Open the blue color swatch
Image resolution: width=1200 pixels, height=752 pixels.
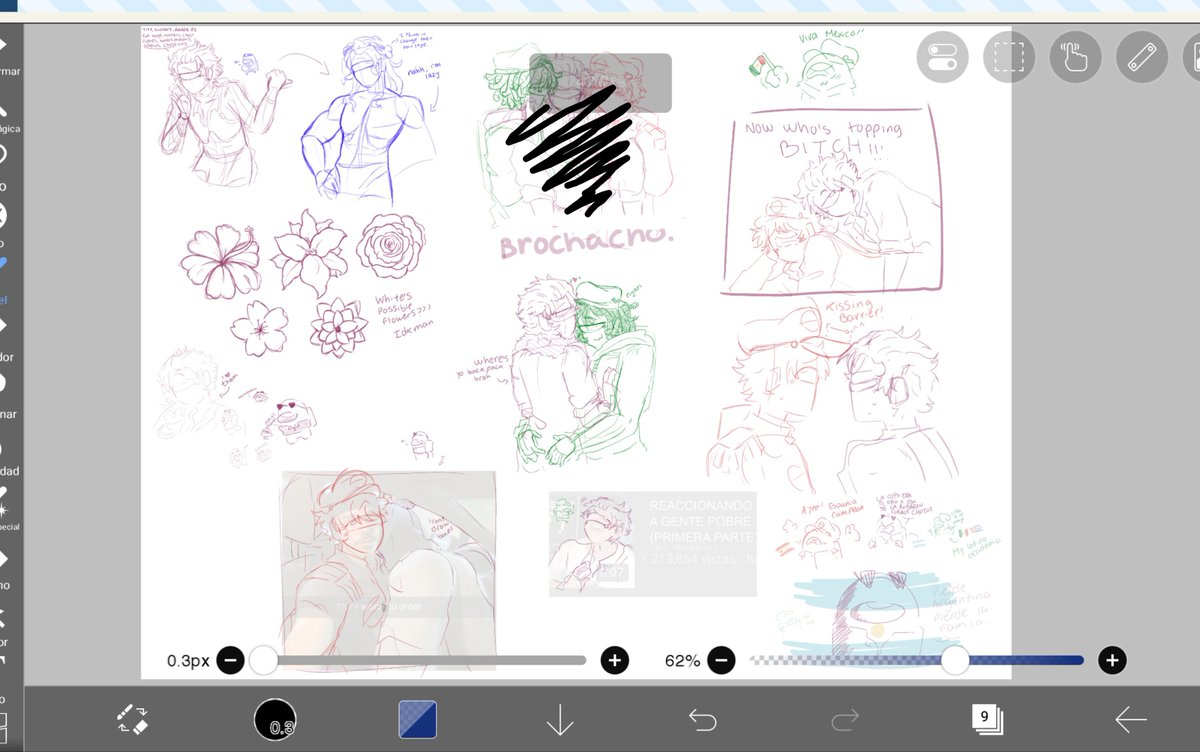417,719
